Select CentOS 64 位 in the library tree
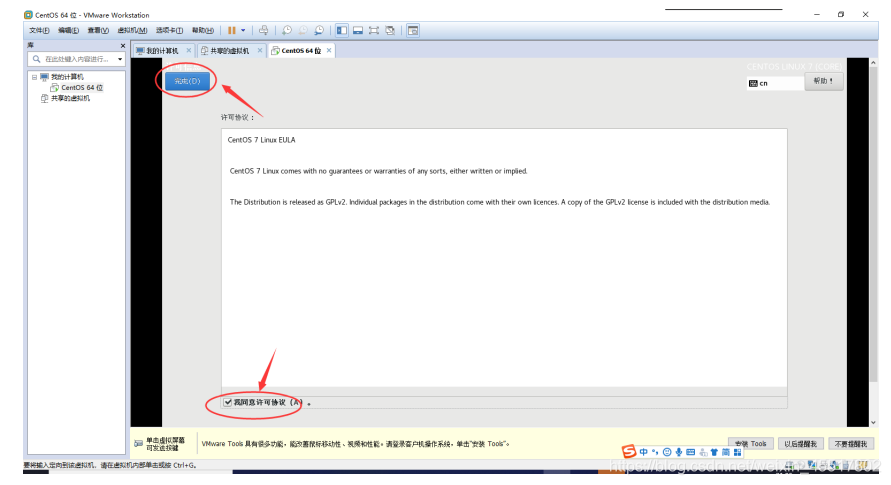The image size is (891, 485). point(82,87)
